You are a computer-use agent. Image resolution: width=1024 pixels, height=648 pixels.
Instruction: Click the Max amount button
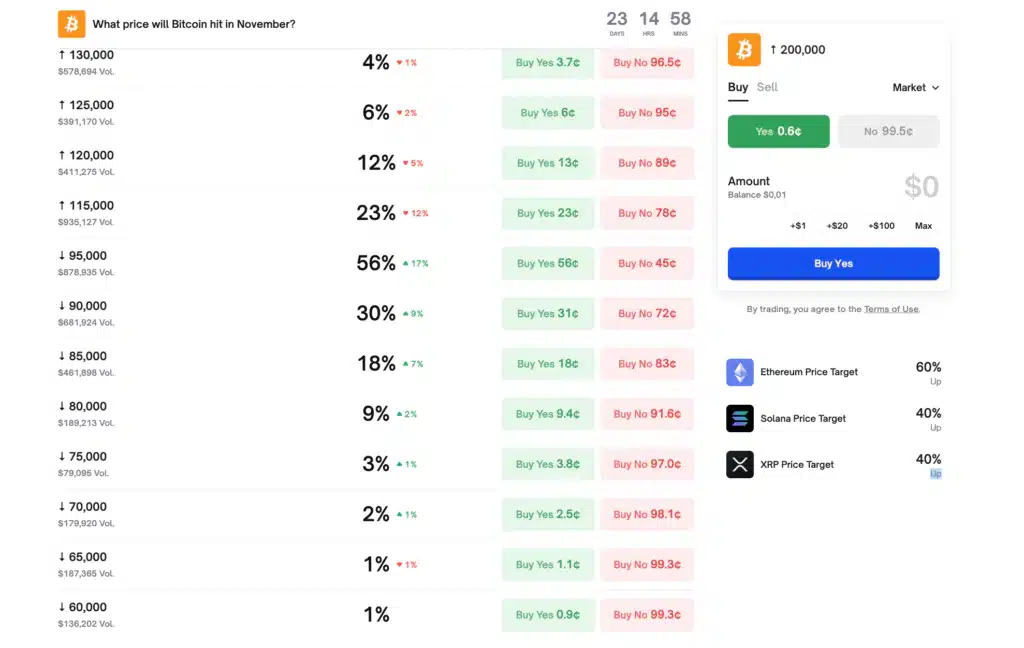[923, 225]
